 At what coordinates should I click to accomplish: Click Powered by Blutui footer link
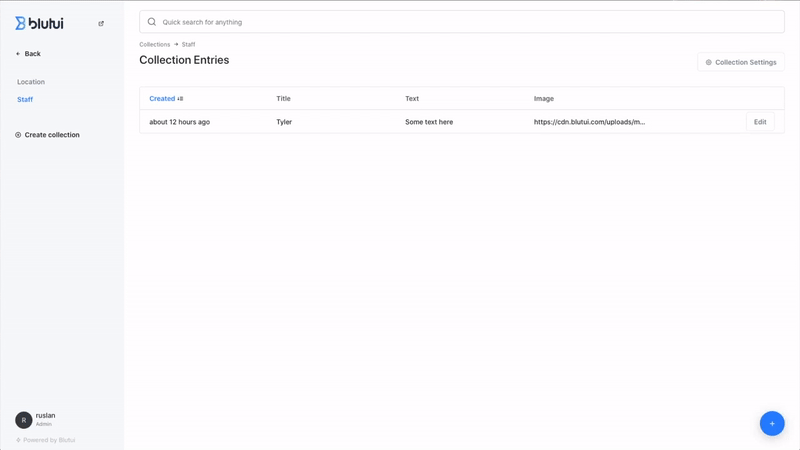coord(49,440)
